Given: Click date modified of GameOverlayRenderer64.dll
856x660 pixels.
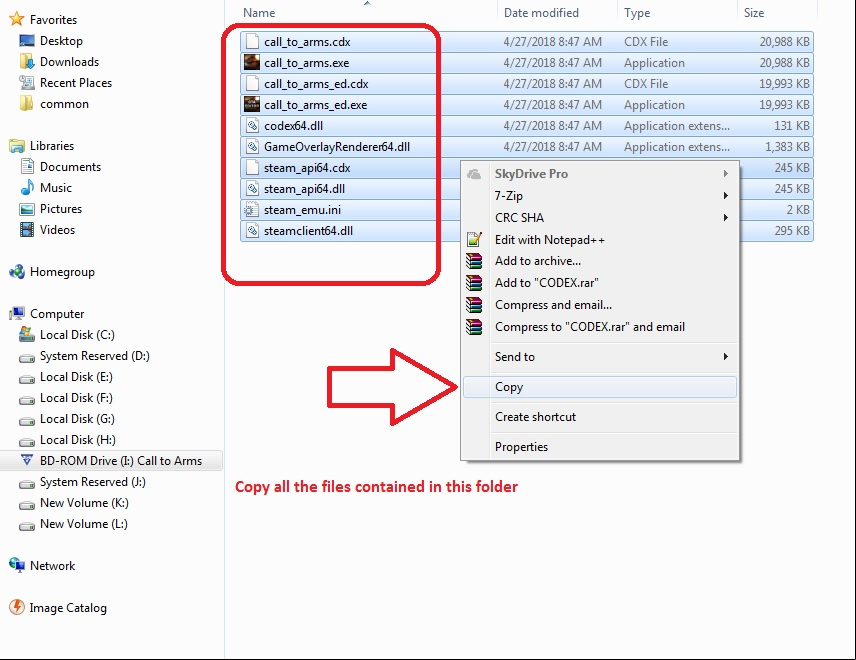Looking at the screenshot, I should point(552,146).
